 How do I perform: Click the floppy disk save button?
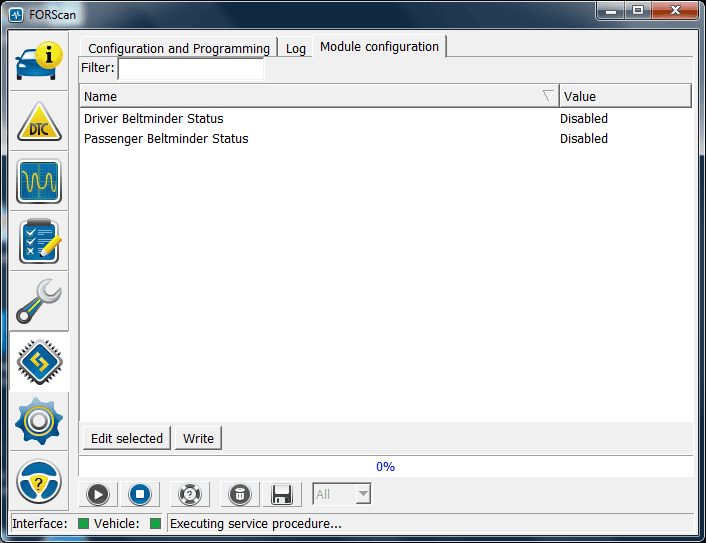tap(282, 494)
